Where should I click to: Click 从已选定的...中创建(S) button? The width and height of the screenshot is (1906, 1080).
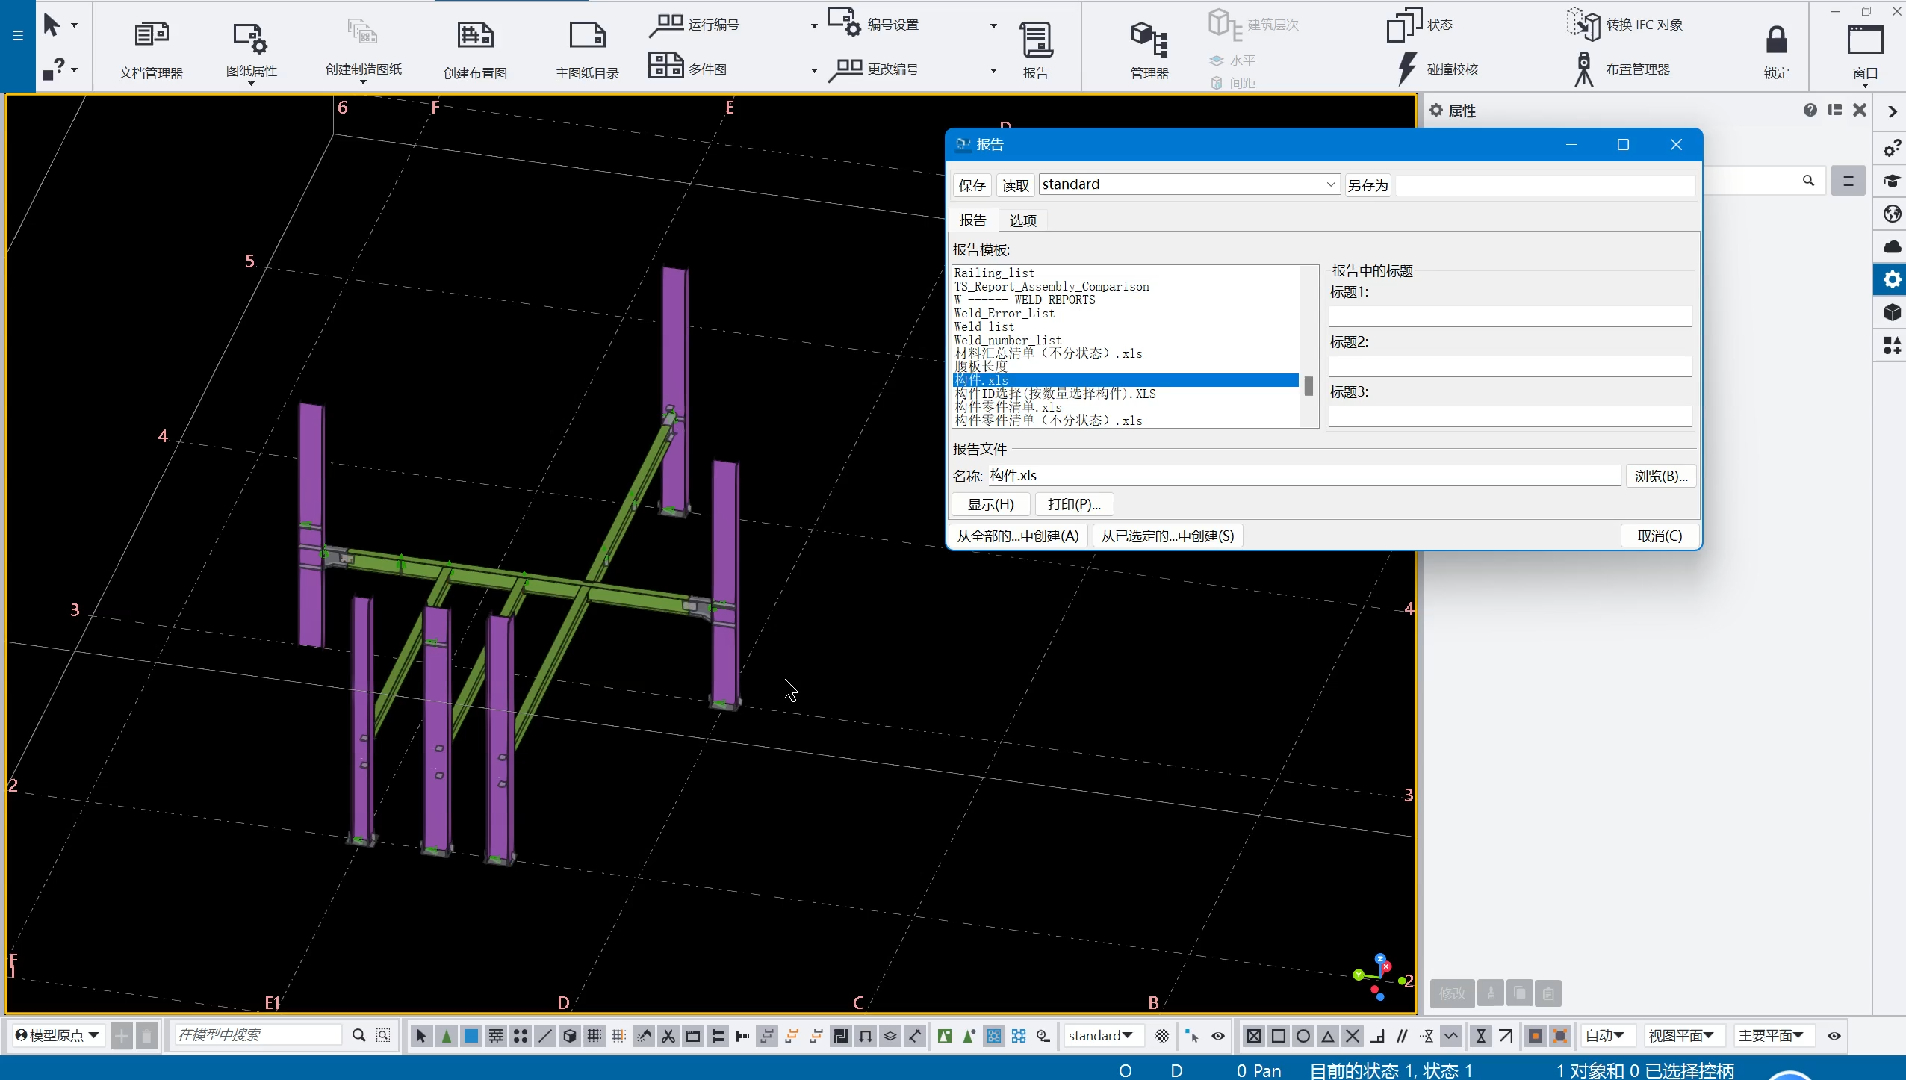1167,536
